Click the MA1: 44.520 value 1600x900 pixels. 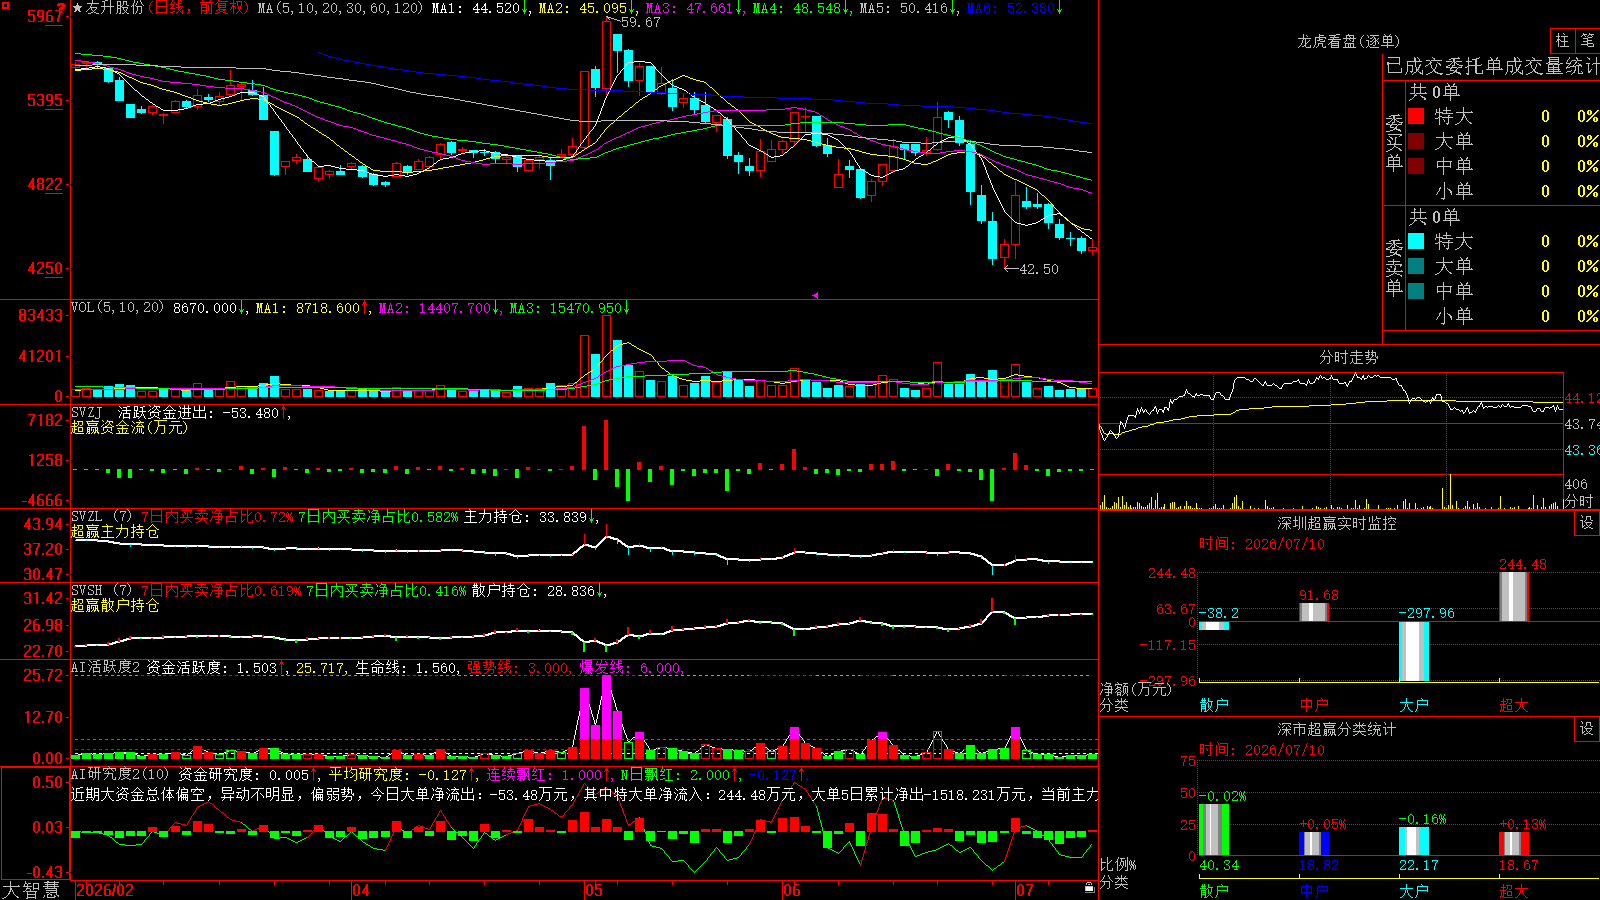pyautogui.click(x=480, y=8)
